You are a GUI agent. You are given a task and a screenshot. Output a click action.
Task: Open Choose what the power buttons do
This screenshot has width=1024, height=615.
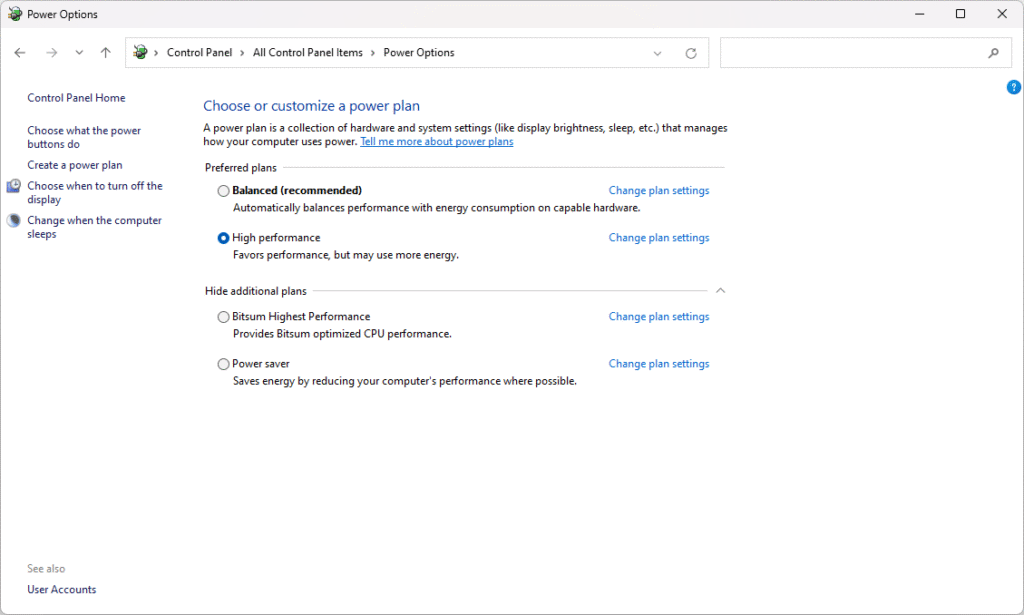[84, 137]
